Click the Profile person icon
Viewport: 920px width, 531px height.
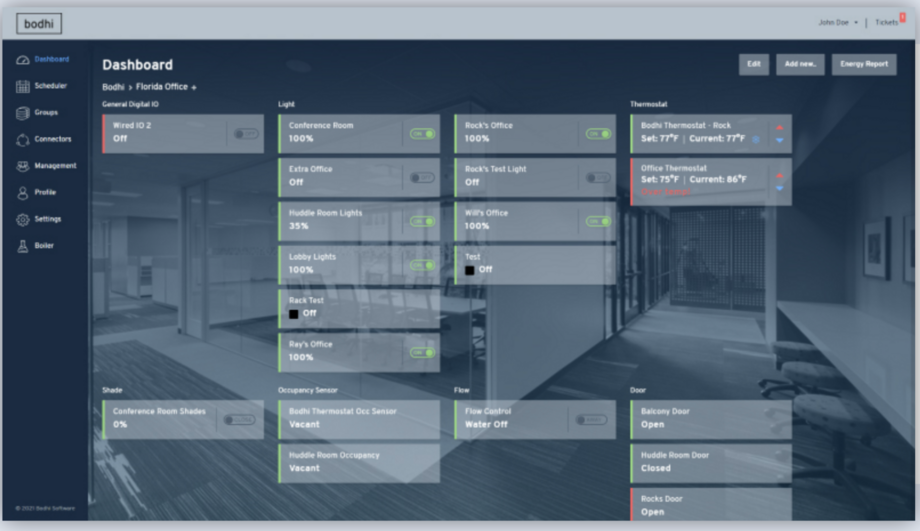point(23,192)
